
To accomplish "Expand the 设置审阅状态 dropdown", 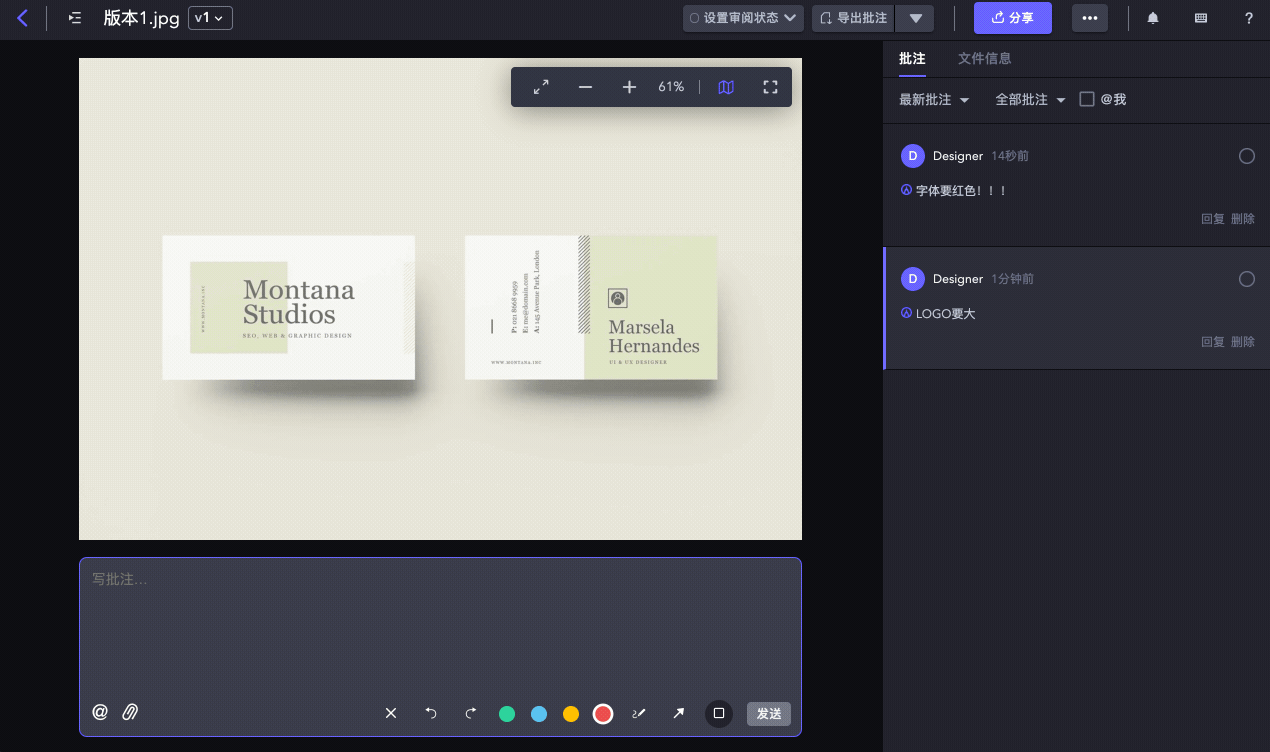I will pos(743,18).
